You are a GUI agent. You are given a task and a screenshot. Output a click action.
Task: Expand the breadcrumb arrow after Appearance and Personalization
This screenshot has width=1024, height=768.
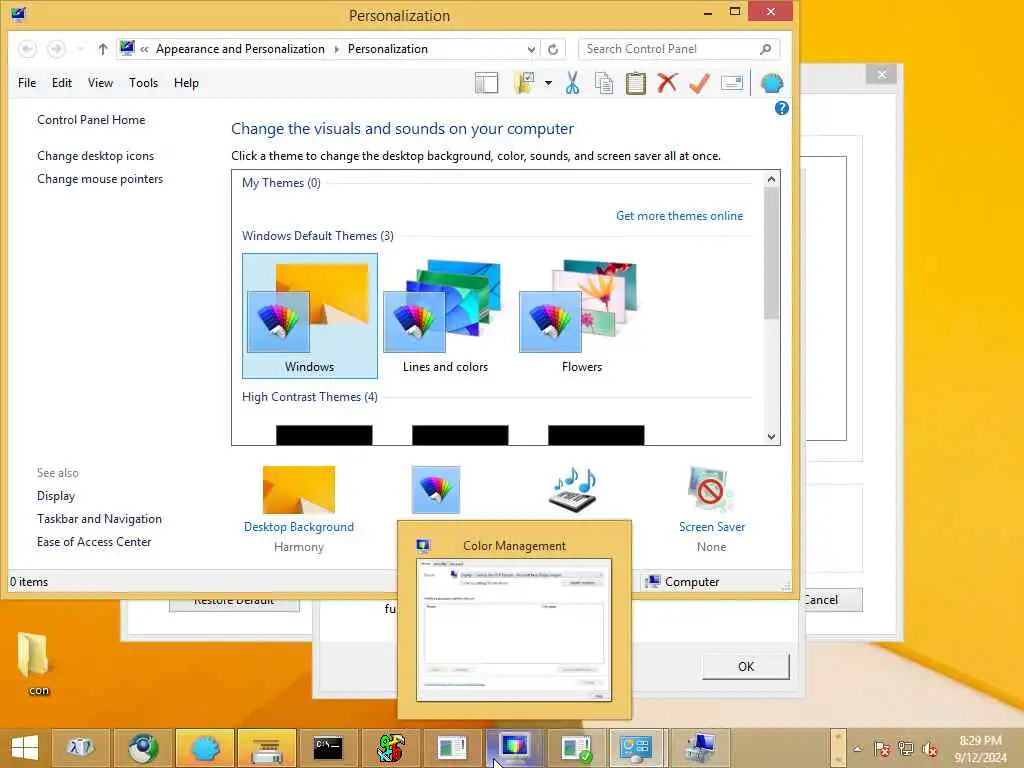point(336,49)
